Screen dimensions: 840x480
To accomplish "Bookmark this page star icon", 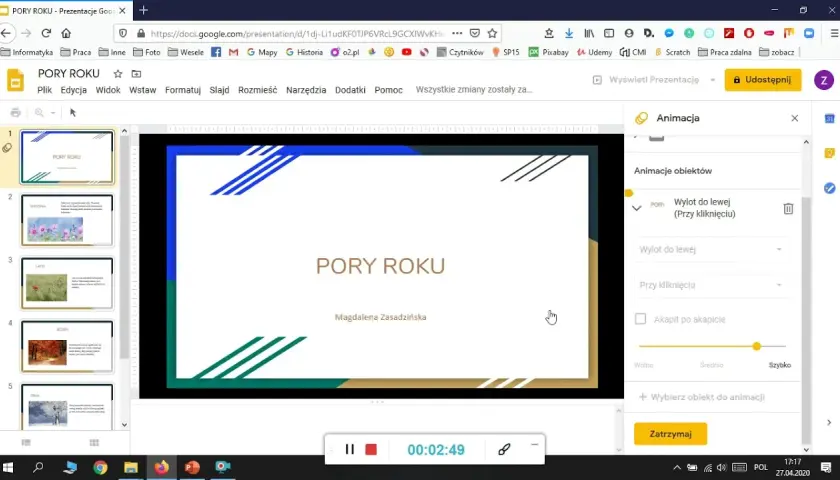I will 492,33.
